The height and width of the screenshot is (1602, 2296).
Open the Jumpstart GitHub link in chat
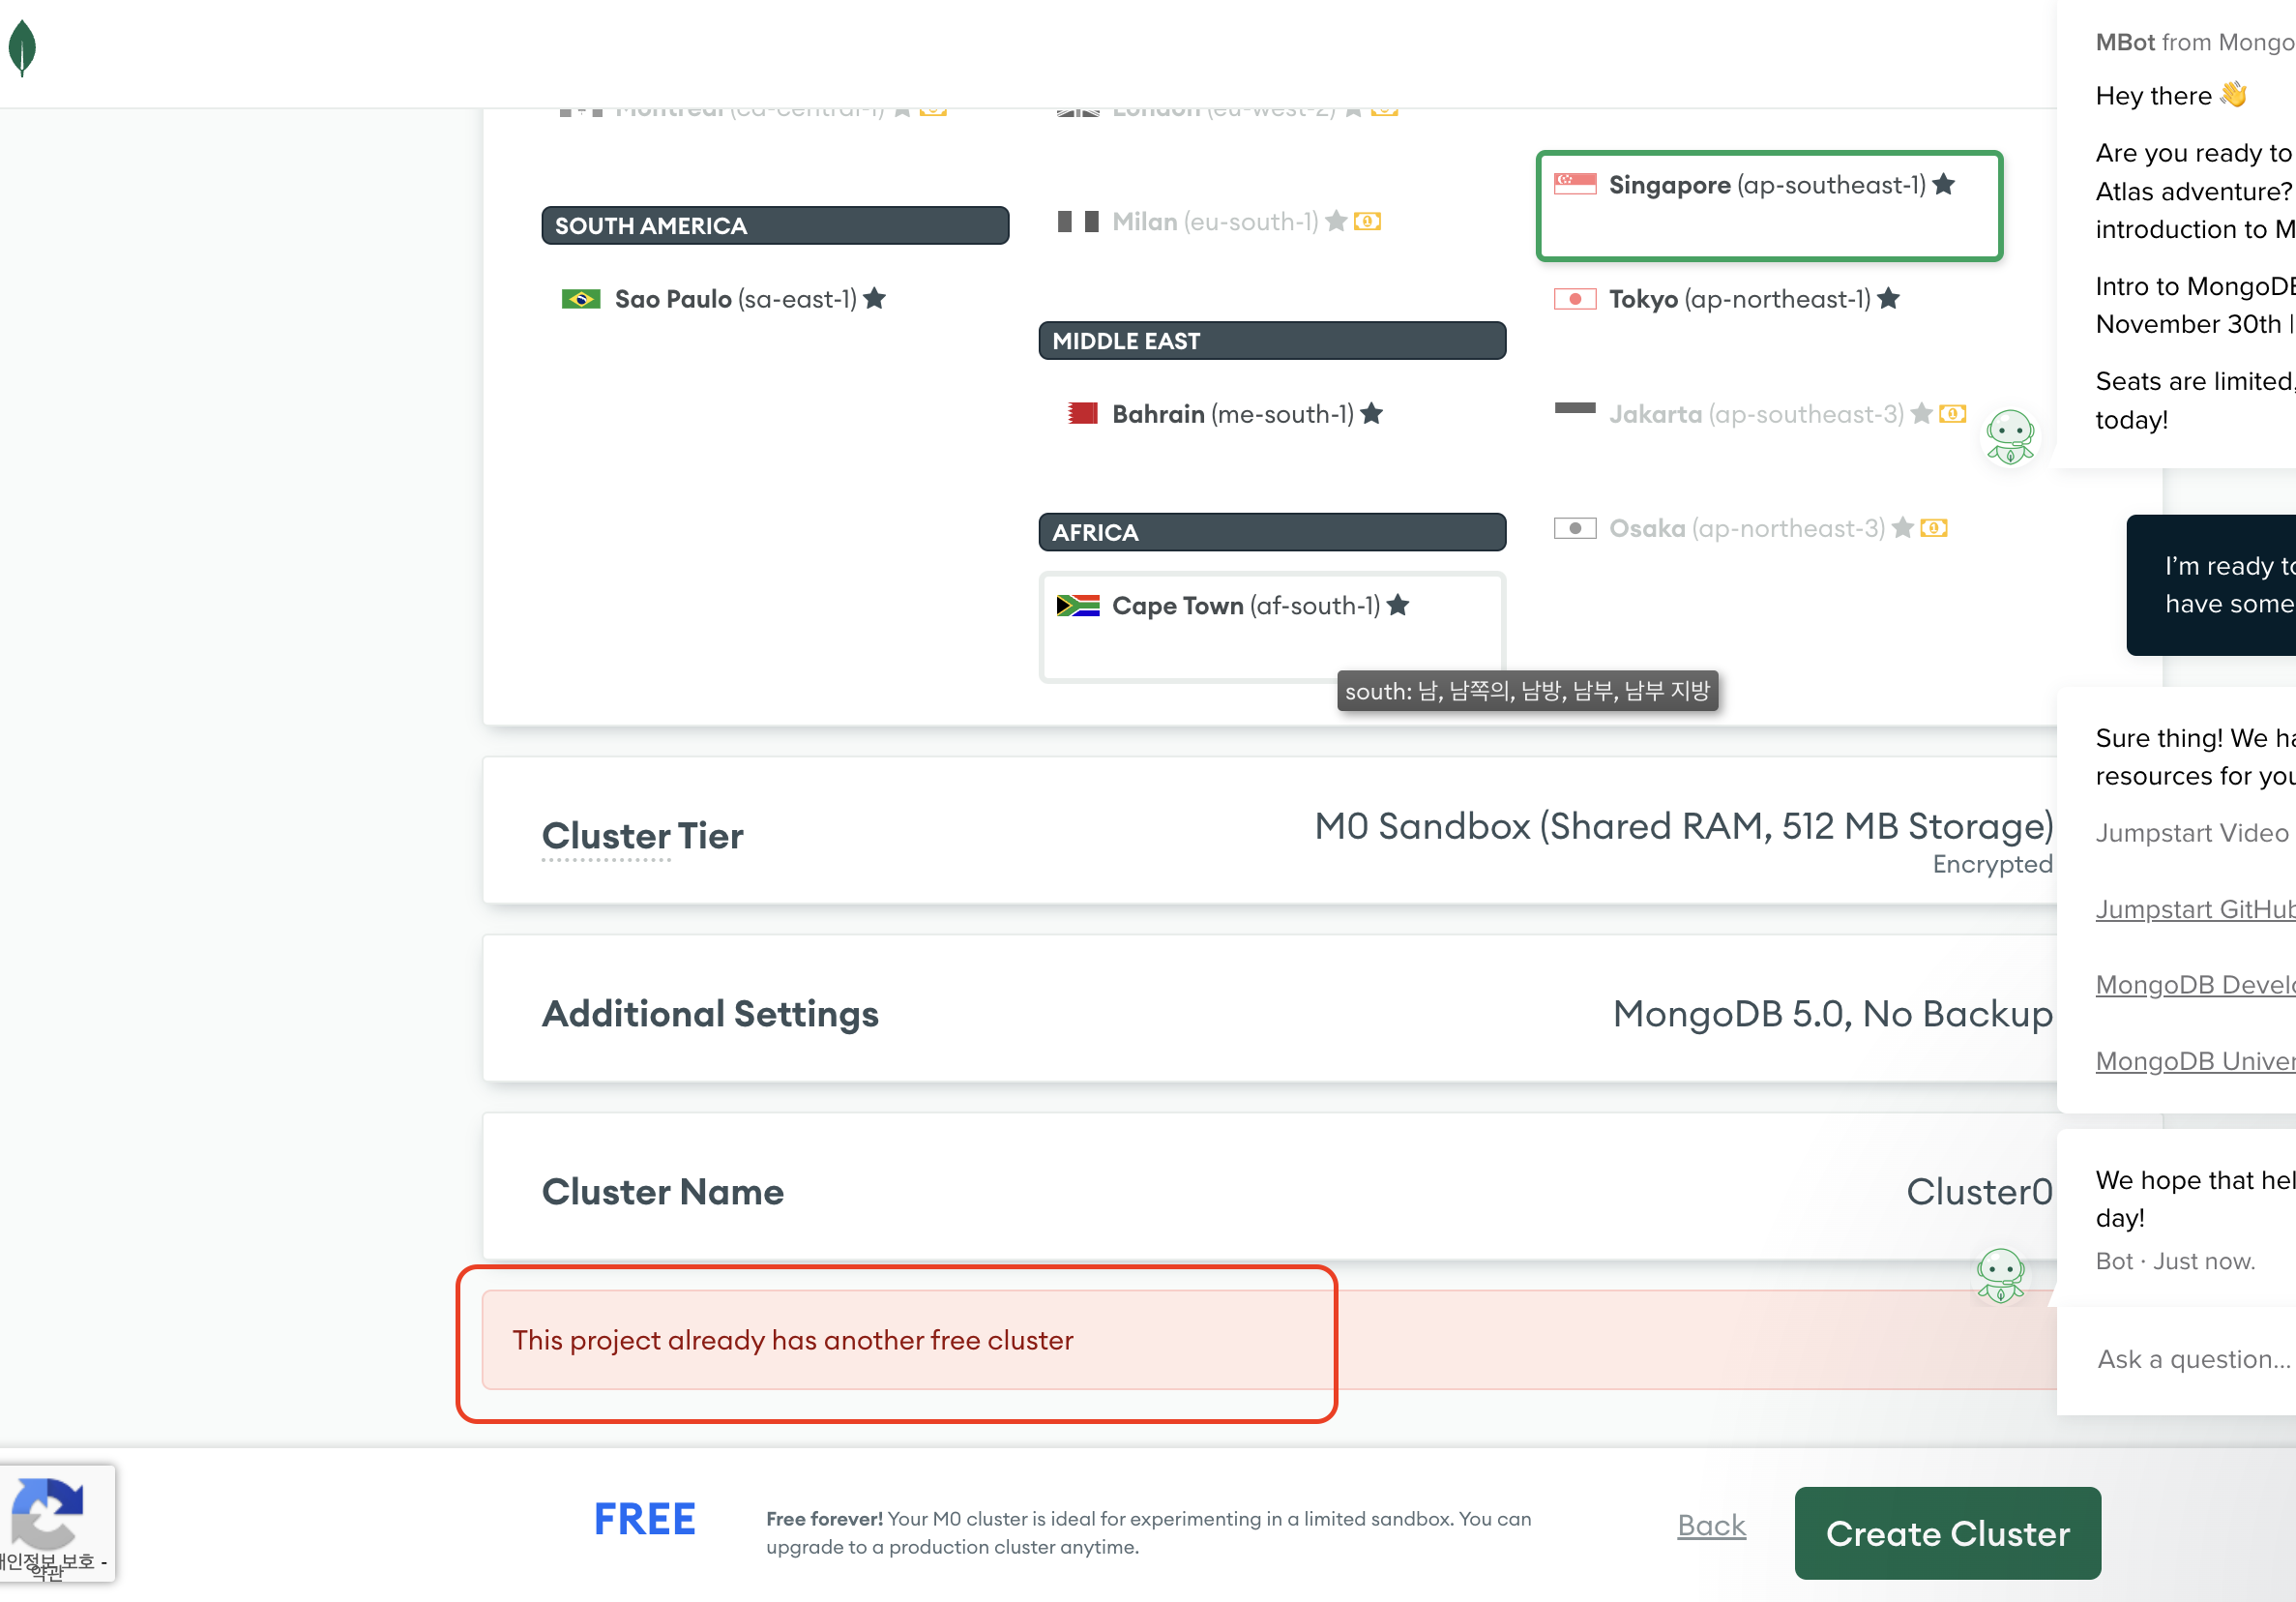click(2195, 909)
